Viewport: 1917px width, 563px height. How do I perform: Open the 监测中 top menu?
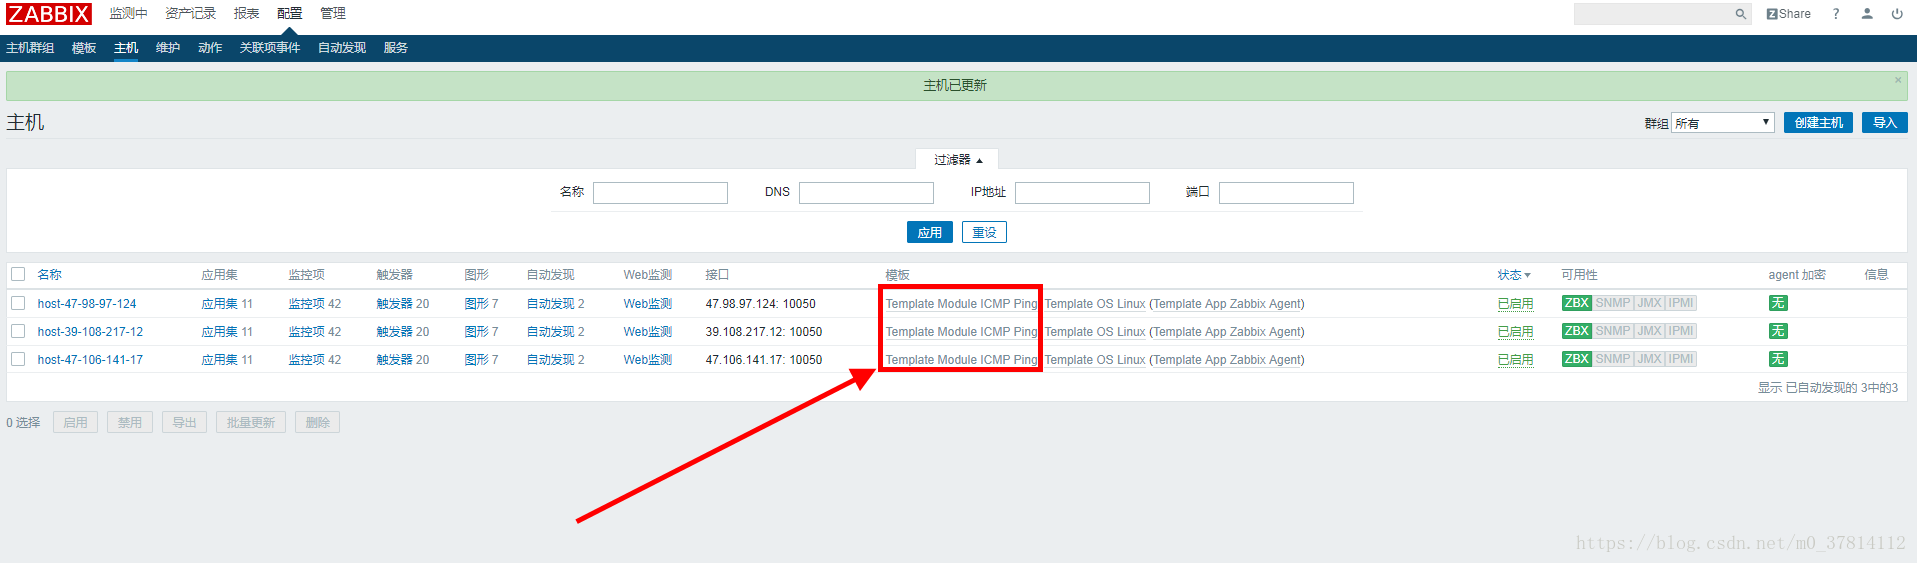128,14
